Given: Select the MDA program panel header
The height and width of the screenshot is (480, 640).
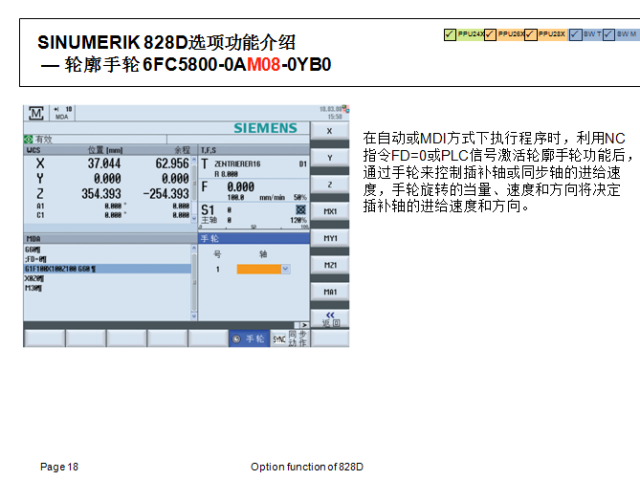Looking at the screenshot, I should click(x=110, y=238).
